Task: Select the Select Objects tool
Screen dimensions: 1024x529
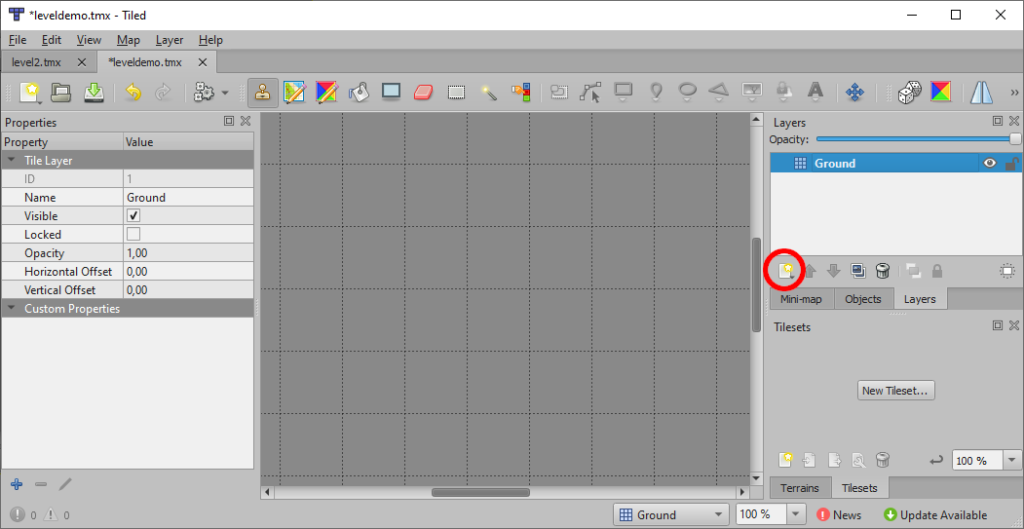Action: 558,93
